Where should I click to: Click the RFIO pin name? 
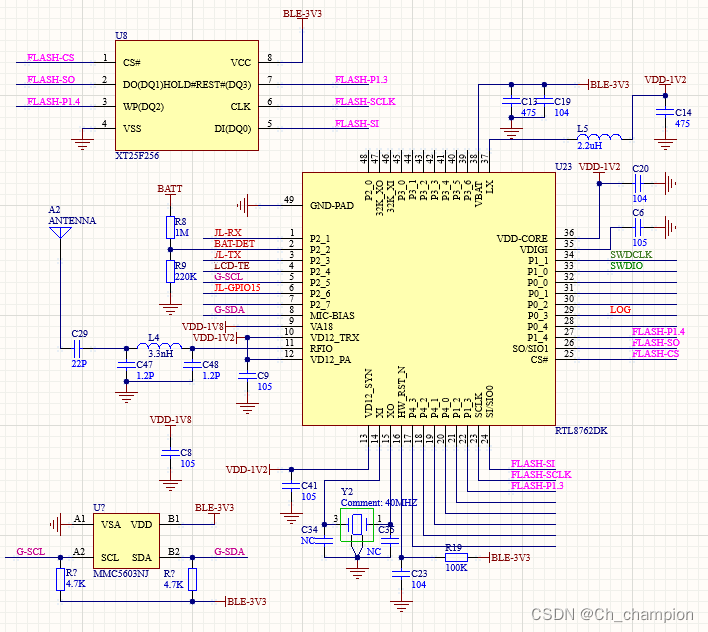click(x=321, y=349)
